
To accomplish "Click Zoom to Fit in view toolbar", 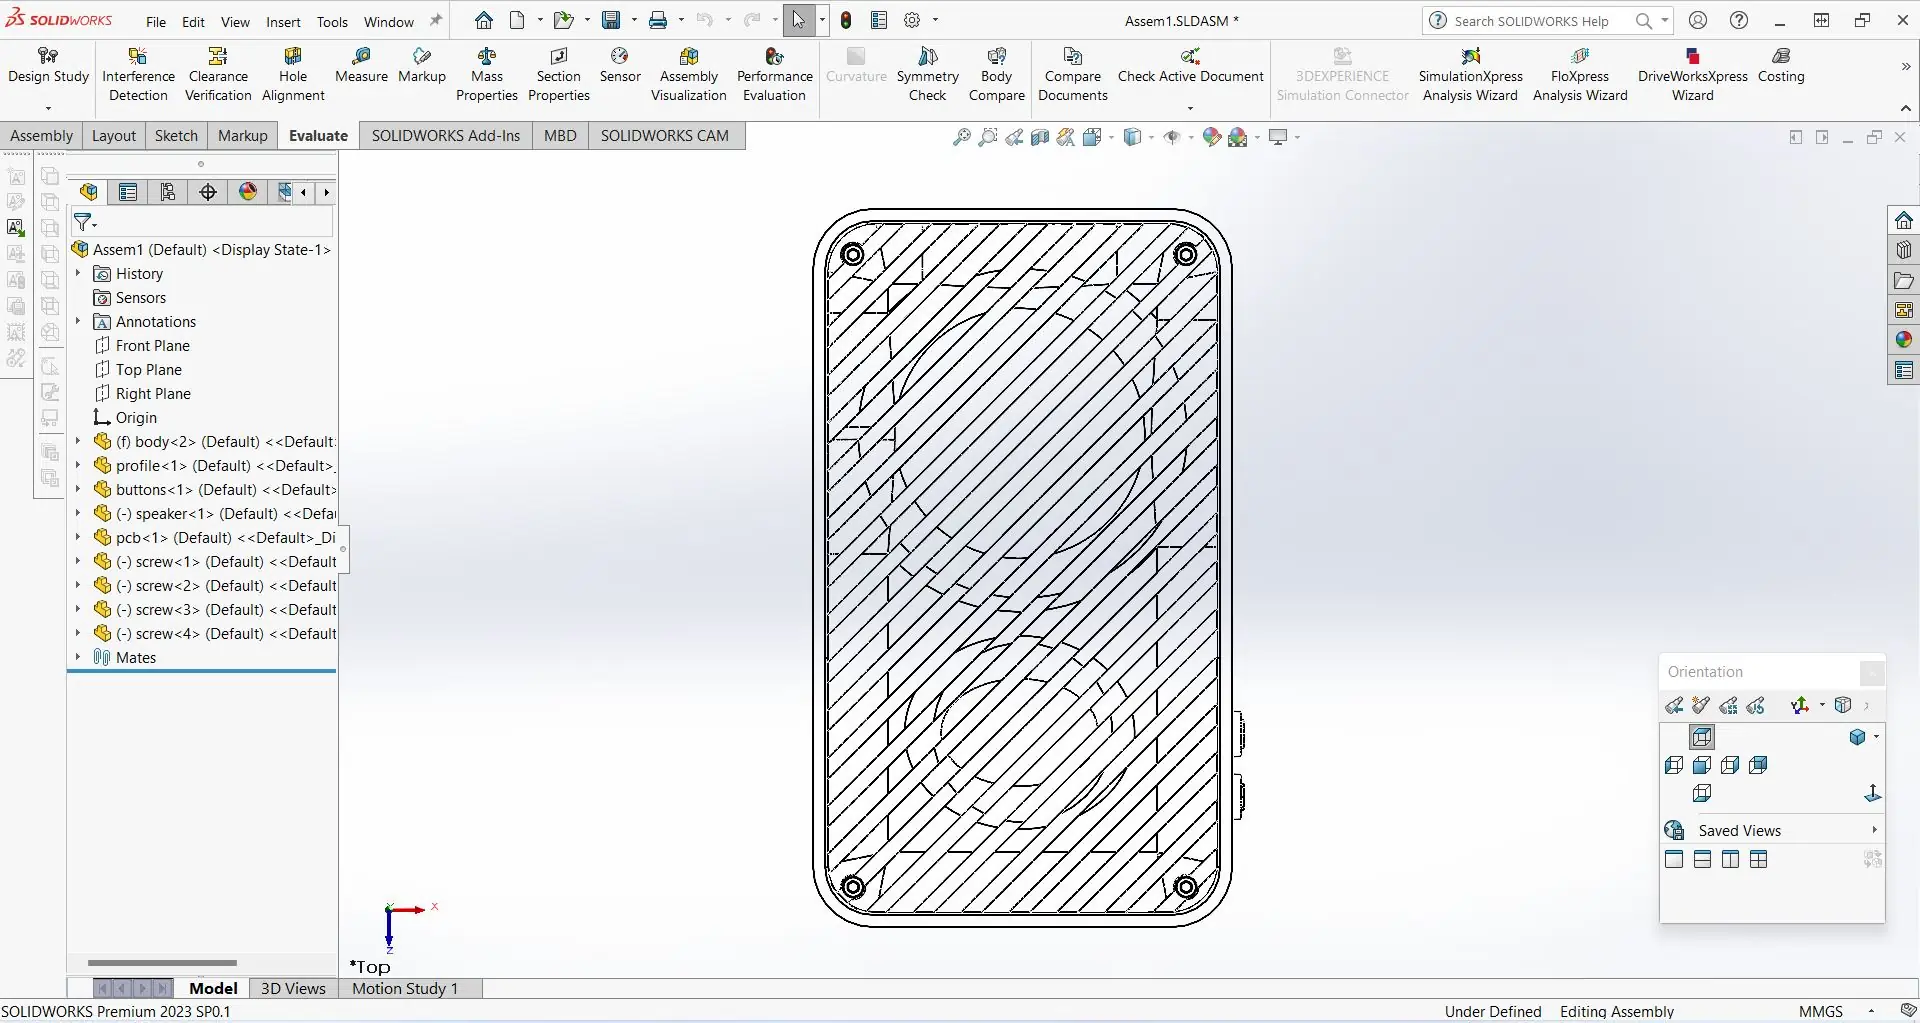I will (961, 138).
